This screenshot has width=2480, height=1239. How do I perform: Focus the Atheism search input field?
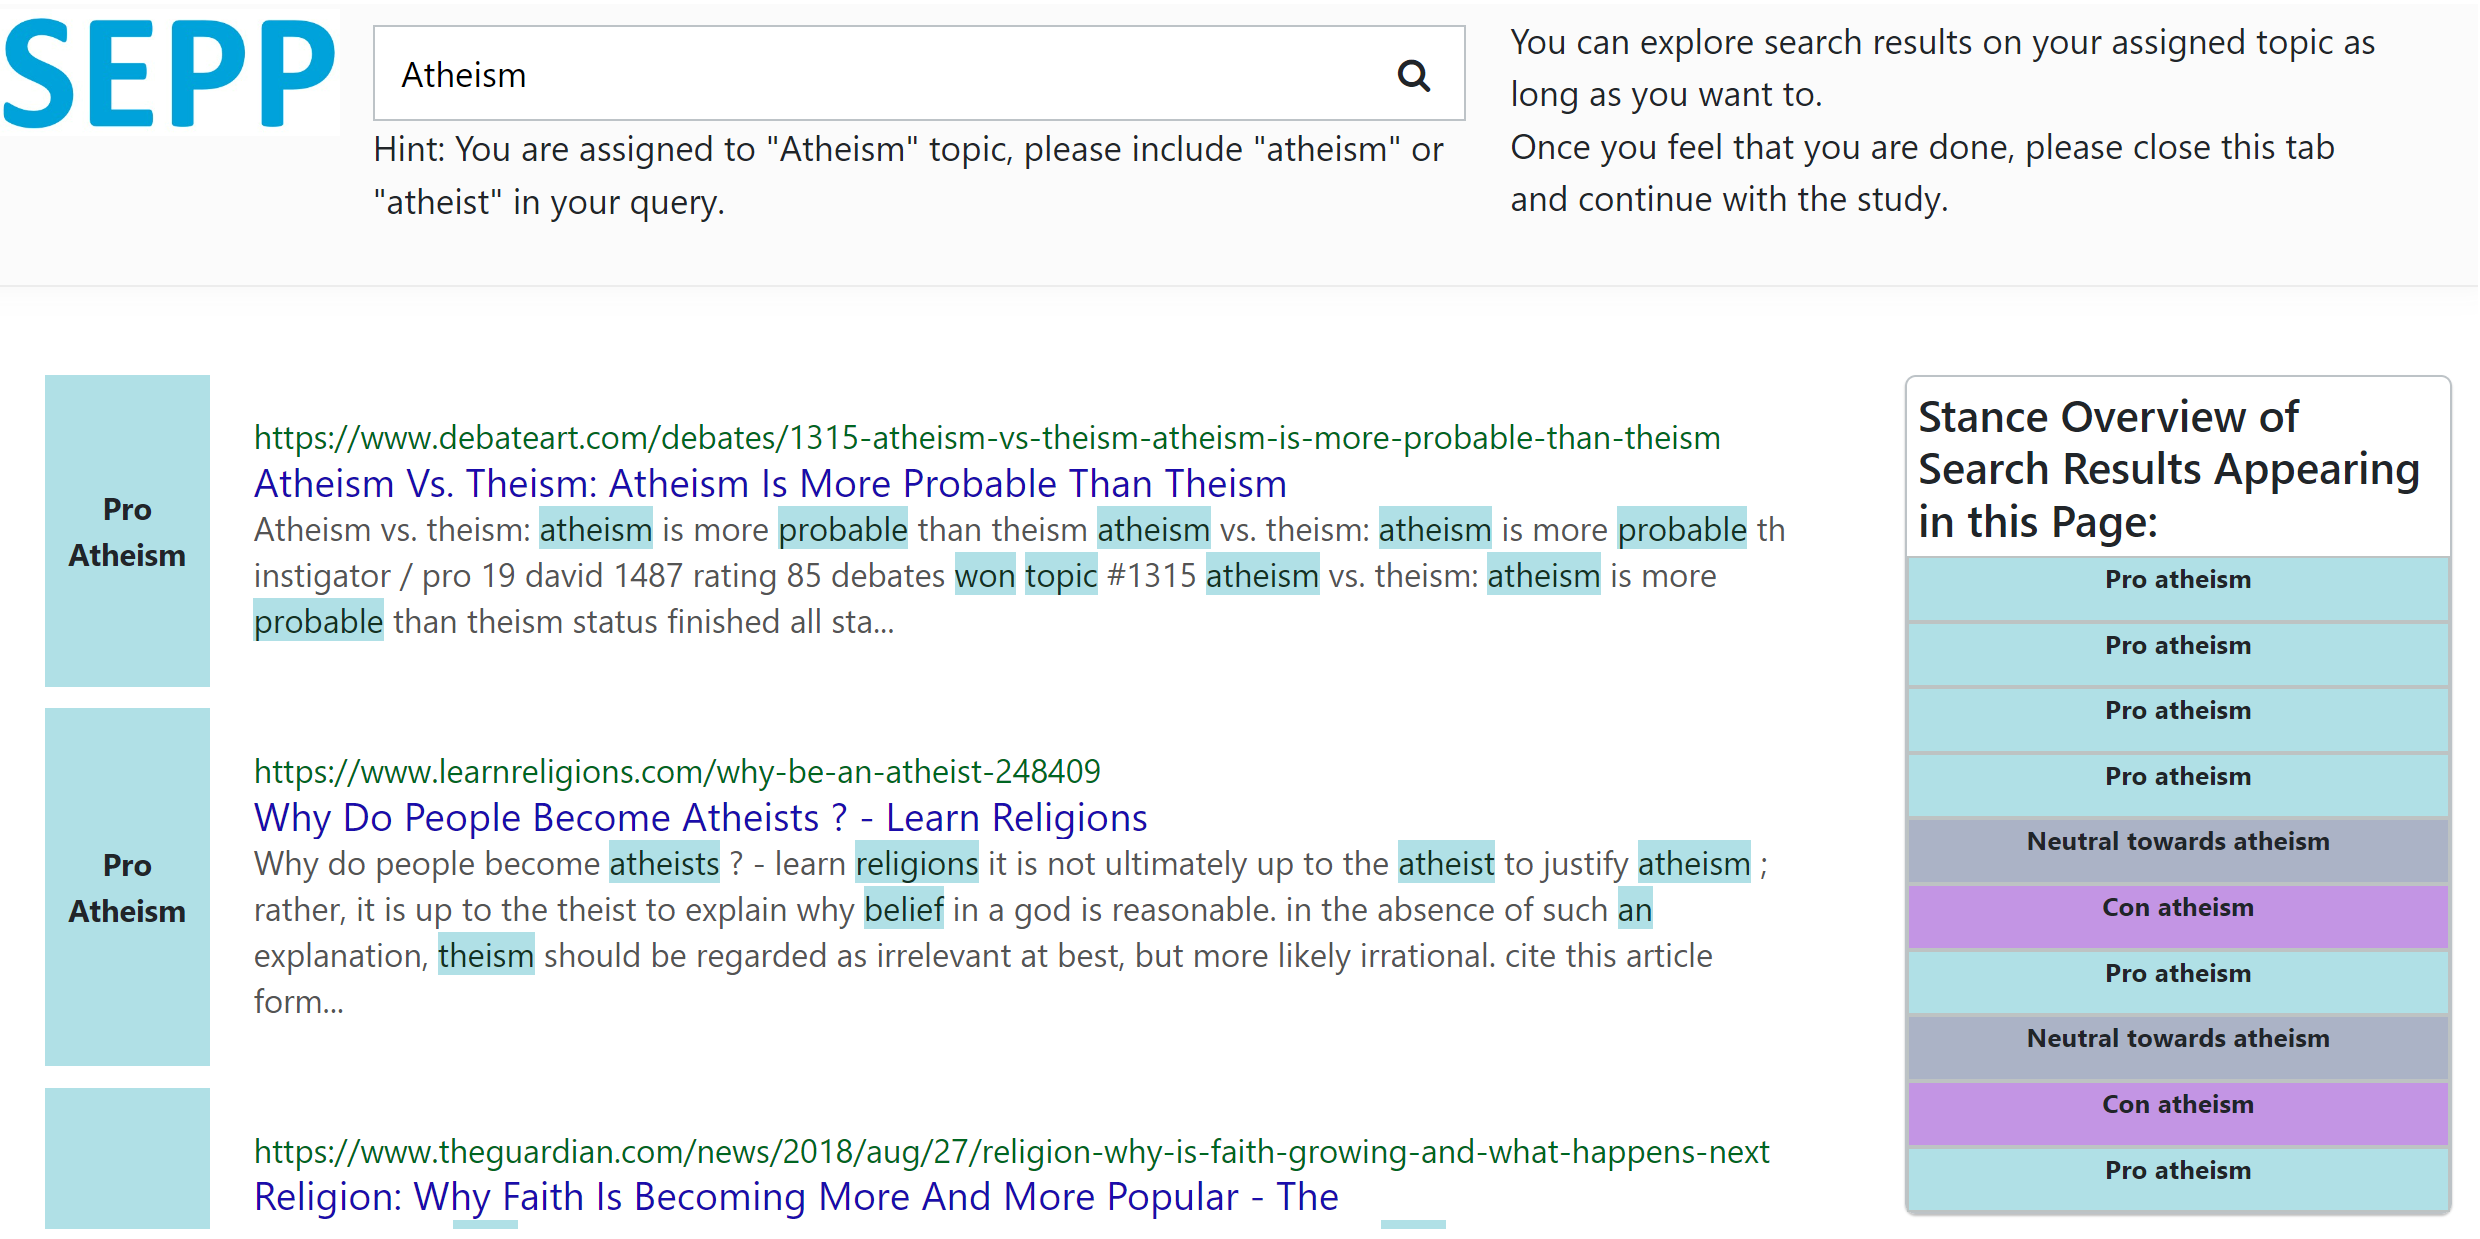(919, 74)
